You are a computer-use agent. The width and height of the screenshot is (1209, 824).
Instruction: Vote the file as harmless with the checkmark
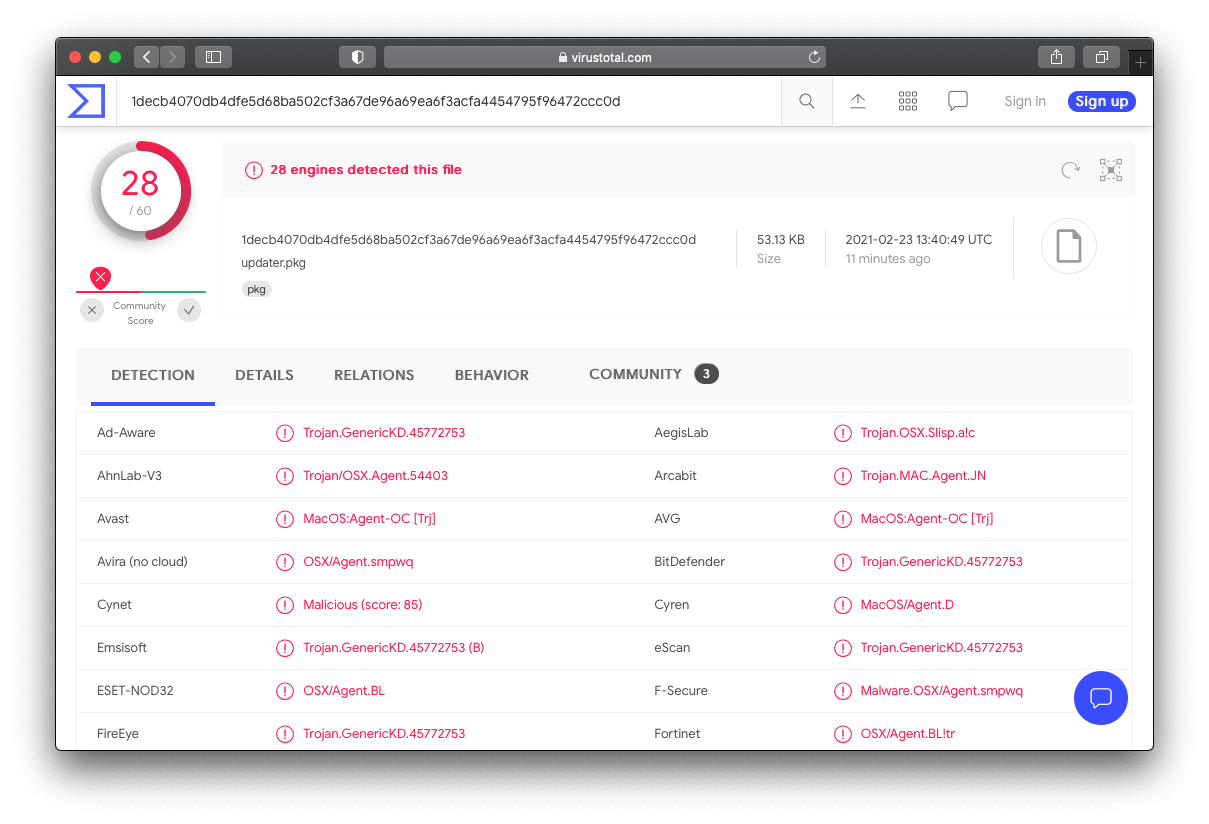(189, 310)
